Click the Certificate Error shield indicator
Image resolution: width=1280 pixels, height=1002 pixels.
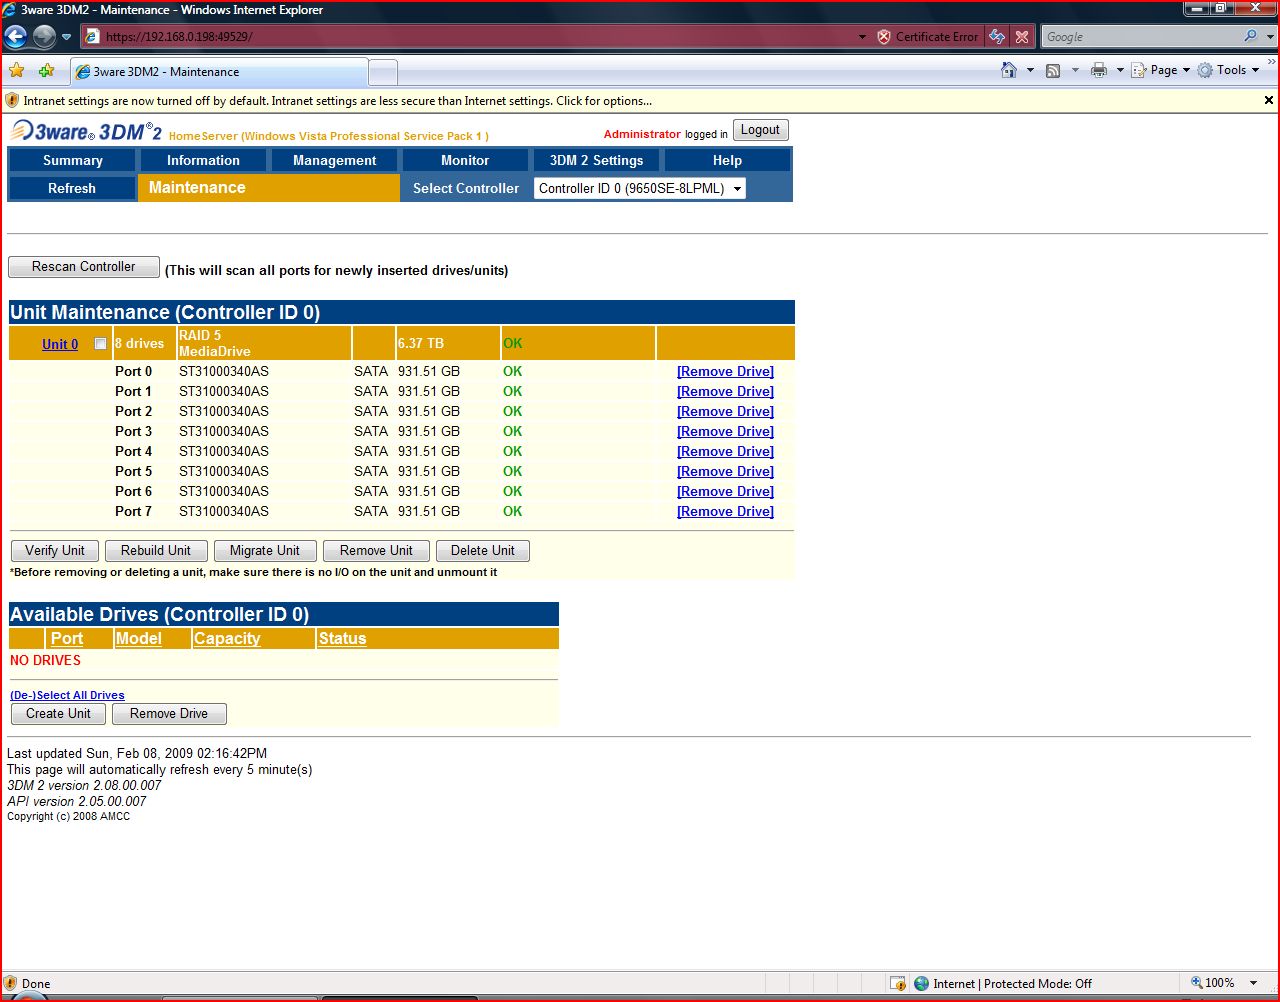[929, 37]
